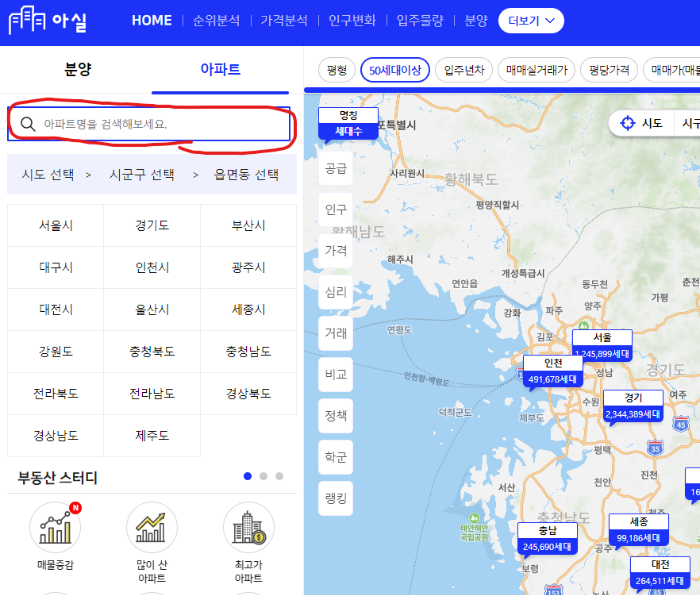Open the 인구 map side menu

click(x=335, y=209)
